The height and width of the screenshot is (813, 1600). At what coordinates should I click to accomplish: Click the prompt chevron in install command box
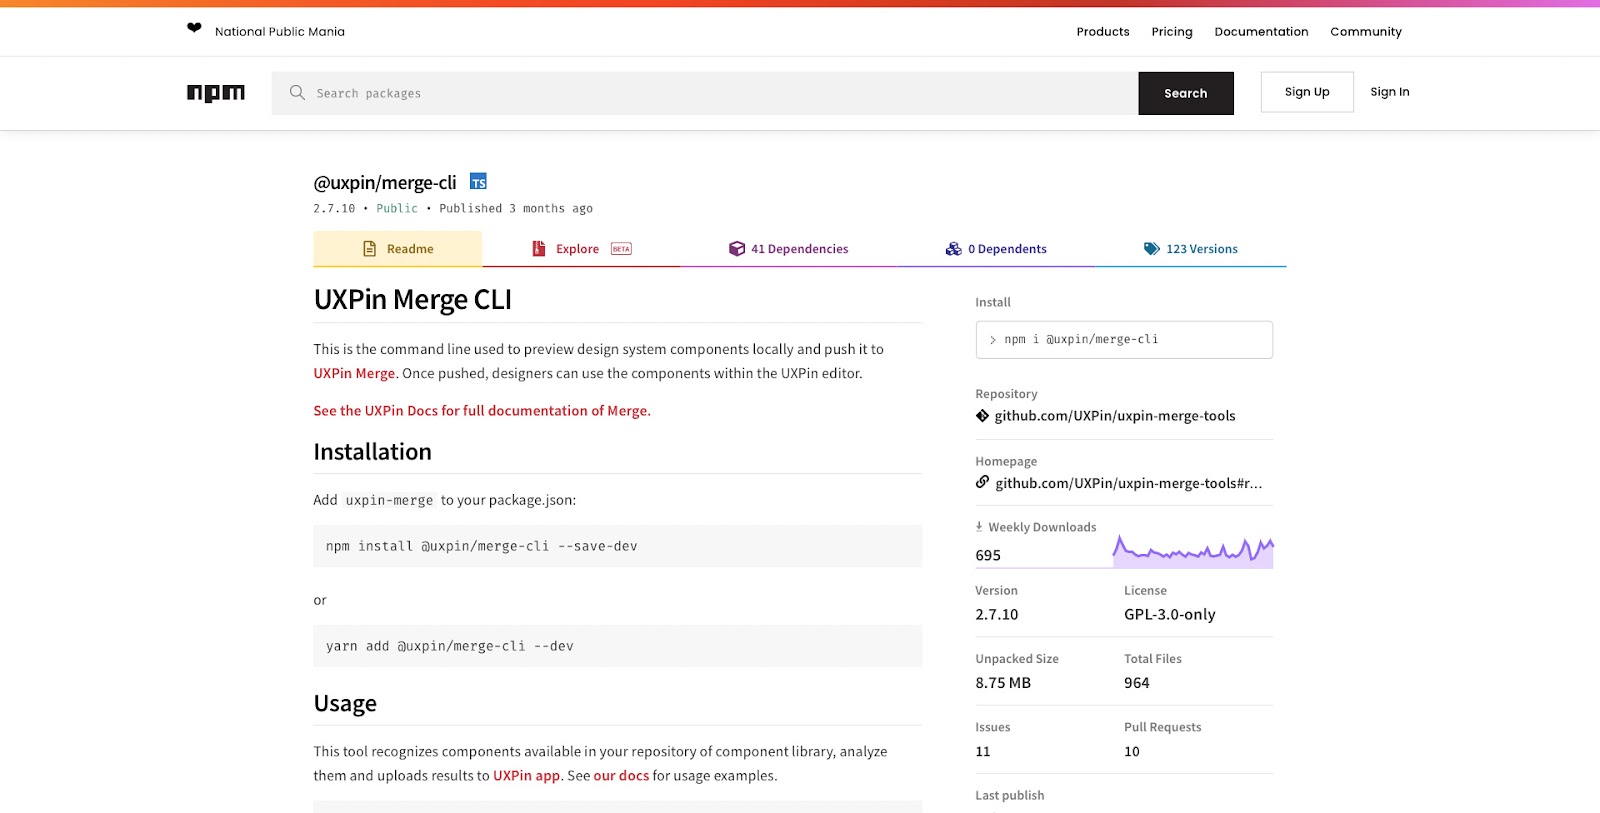993,340
